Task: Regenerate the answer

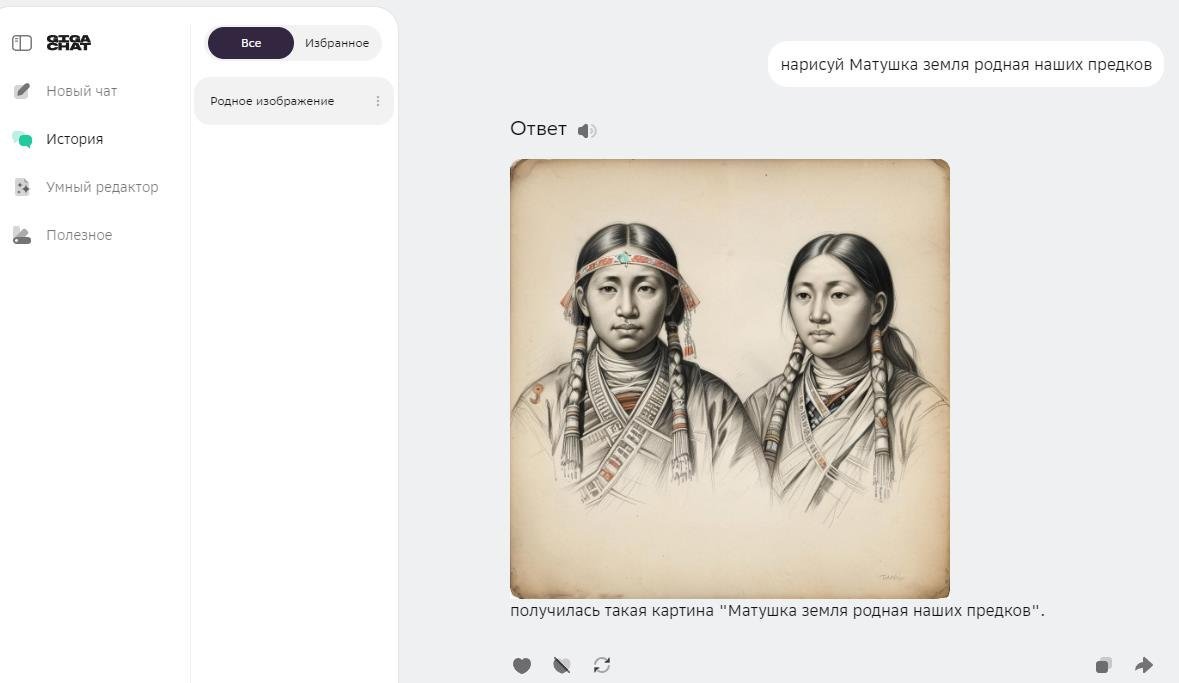Action: pyautogui.click(x=602, y=665)
